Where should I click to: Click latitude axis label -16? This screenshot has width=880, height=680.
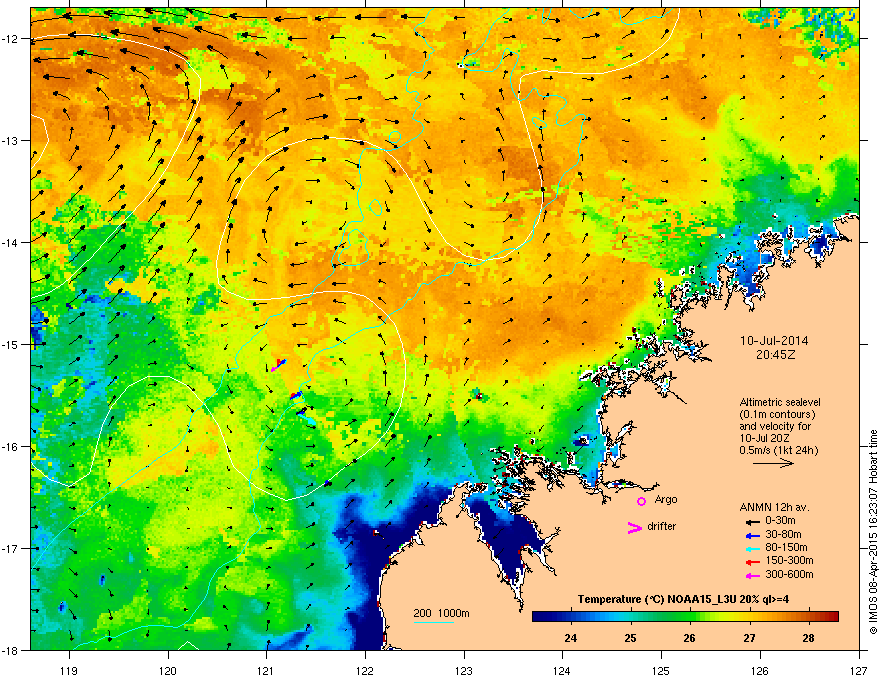point(10,447)
